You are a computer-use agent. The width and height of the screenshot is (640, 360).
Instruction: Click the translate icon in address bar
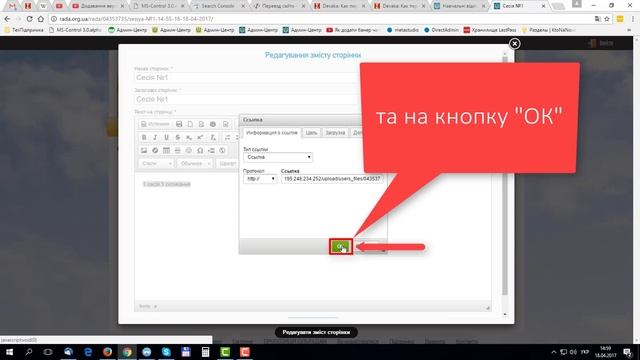point(598,19)
